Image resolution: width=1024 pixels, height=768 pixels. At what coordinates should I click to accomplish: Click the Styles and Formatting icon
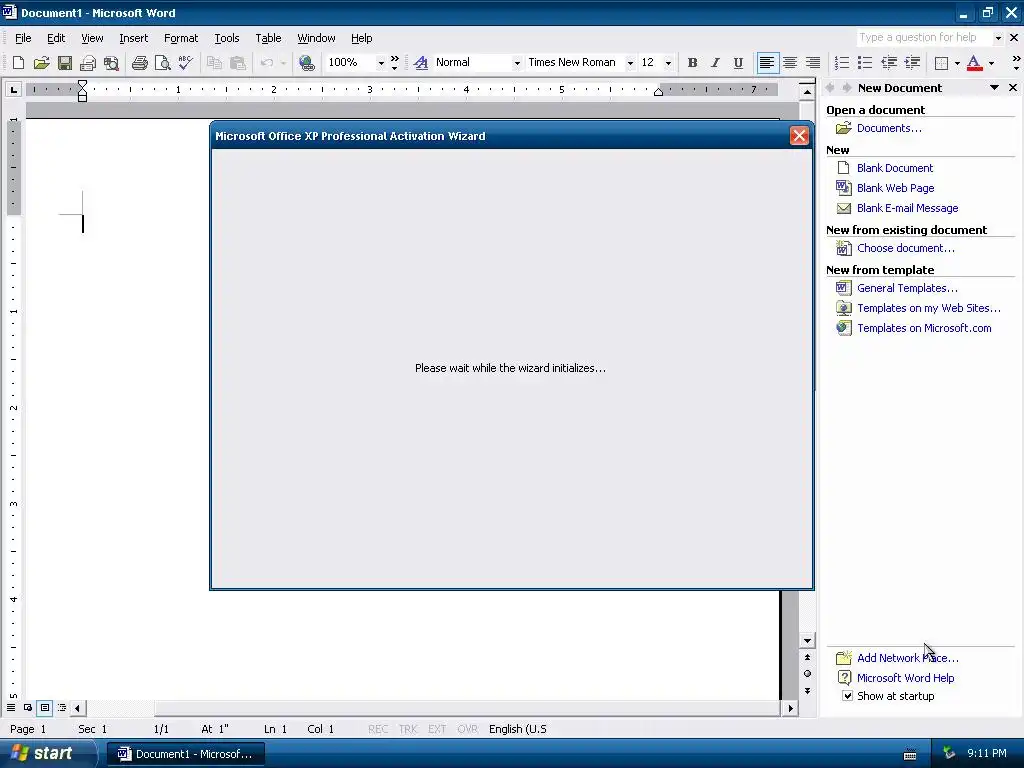point(421,63)
